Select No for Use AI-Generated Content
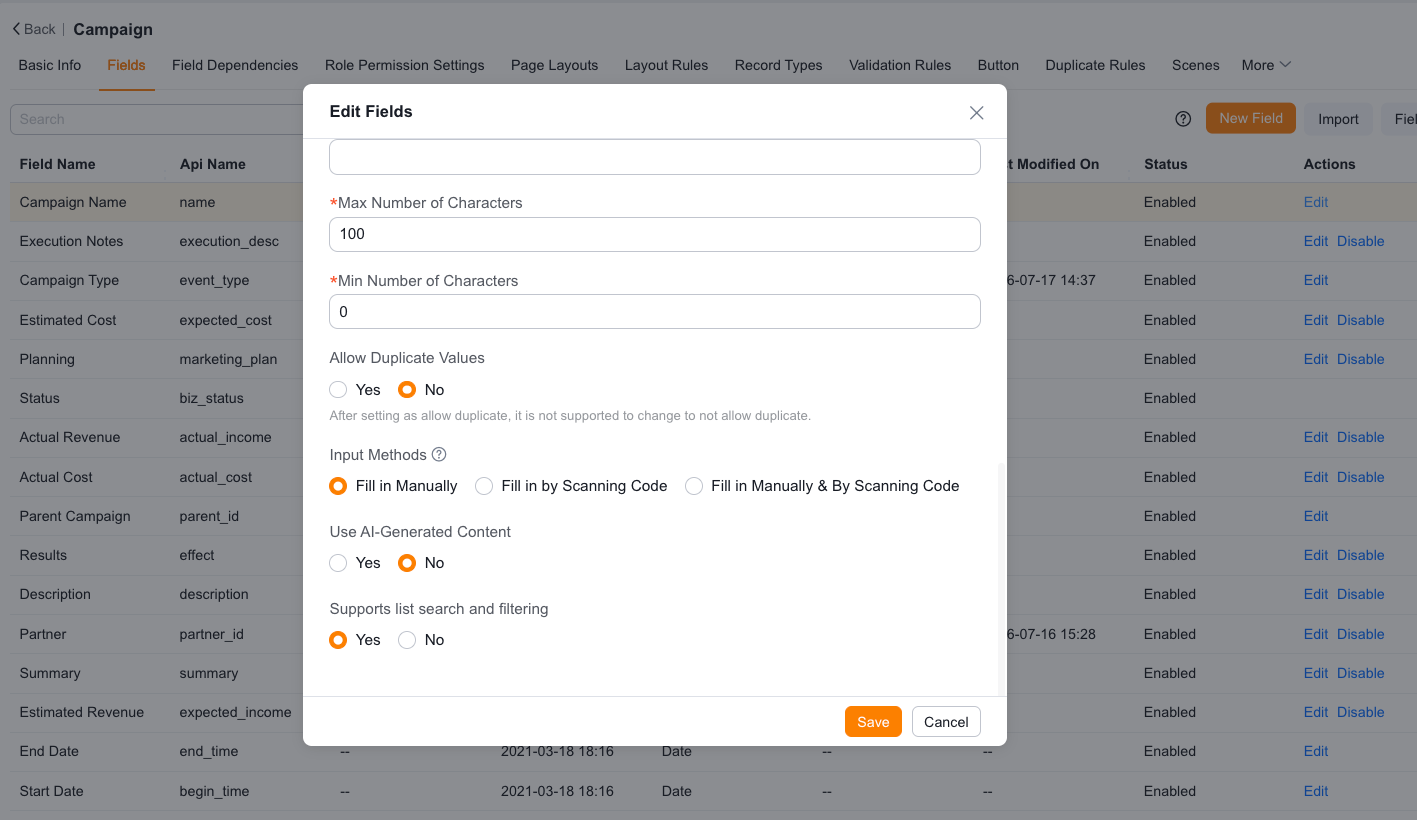 click(x=407, y=563)
